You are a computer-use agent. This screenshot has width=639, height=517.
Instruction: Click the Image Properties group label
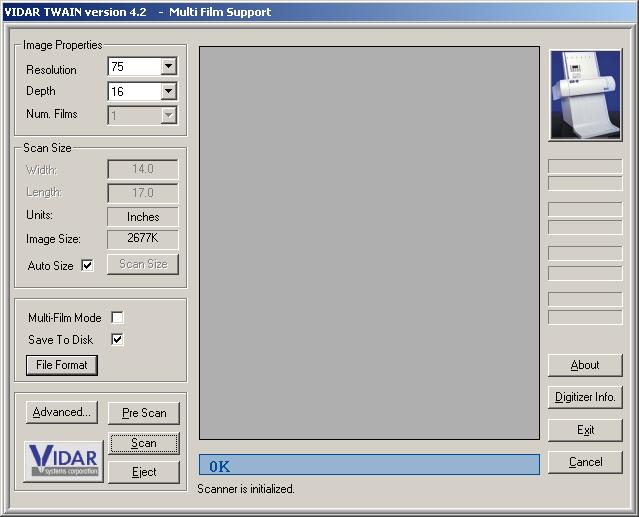point(62,45)
